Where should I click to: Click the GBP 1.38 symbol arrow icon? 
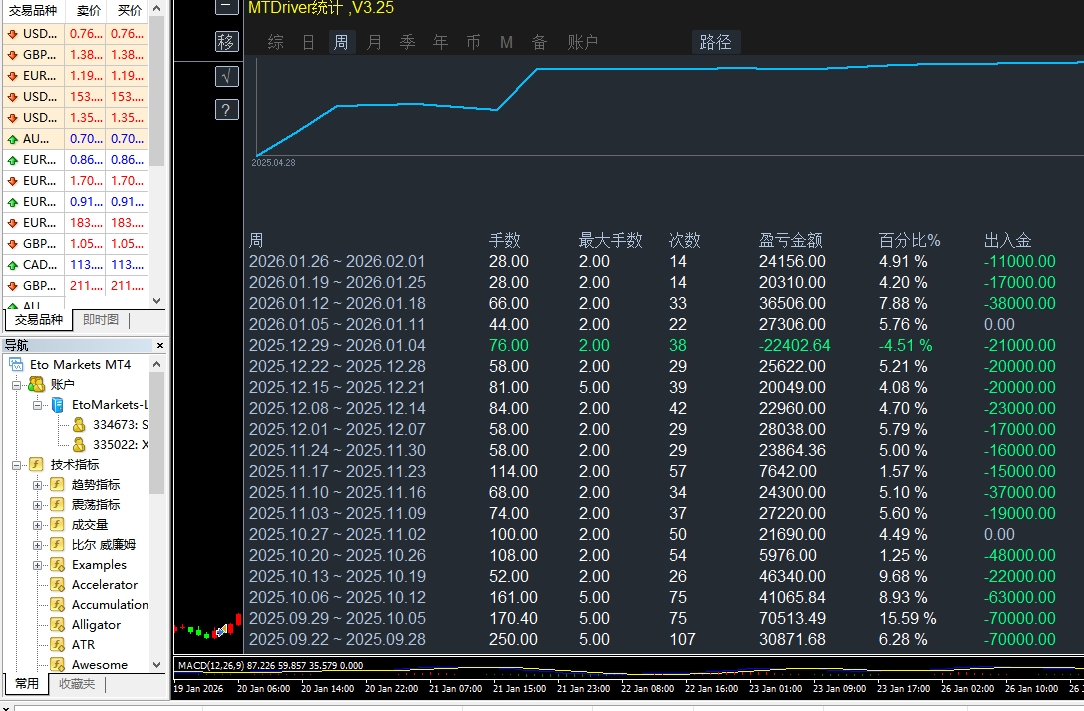[x=12, y=55]
